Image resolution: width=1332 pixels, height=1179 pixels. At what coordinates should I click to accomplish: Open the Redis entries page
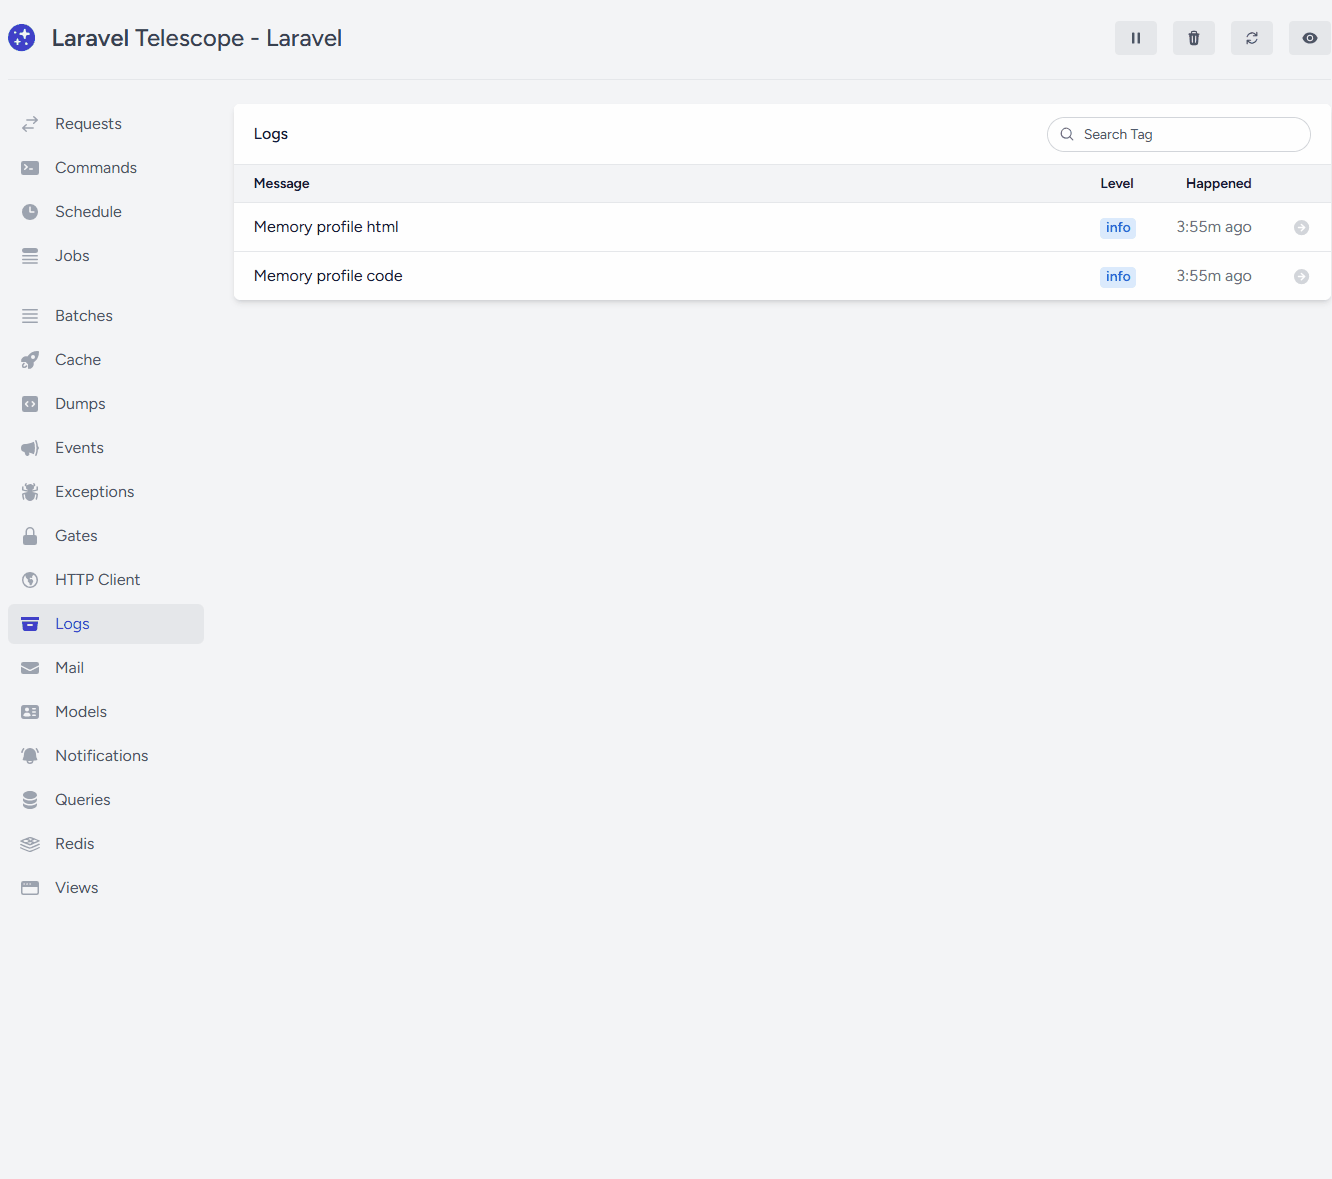point(74,844)
